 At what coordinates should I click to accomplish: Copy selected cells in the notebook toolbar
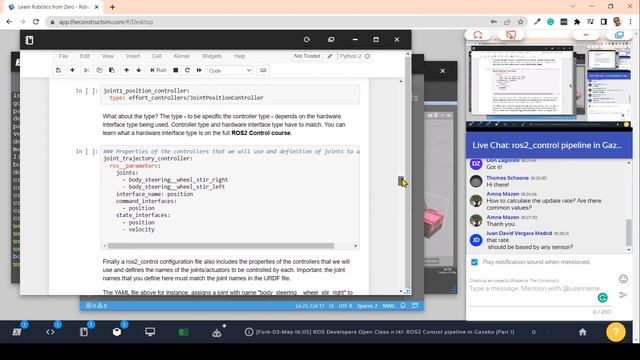(99, 70)
